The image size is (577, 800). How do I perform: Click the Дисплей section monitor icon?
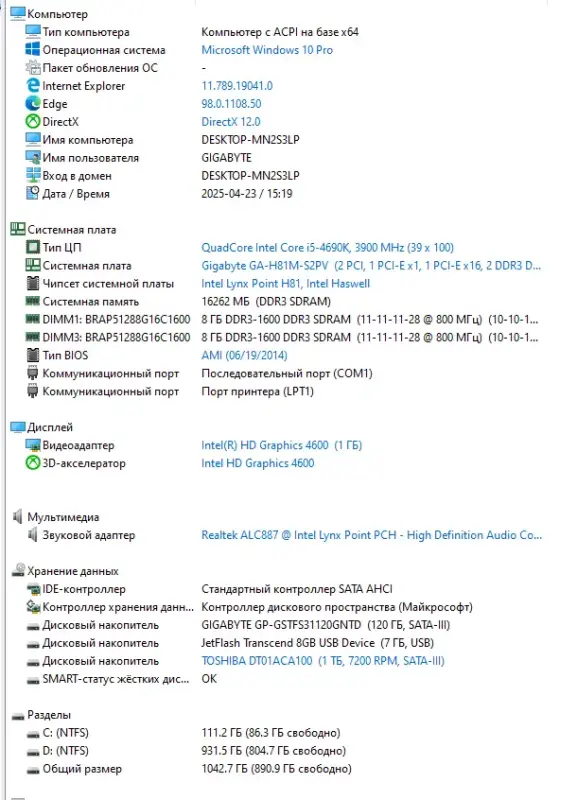click(18, 427)
